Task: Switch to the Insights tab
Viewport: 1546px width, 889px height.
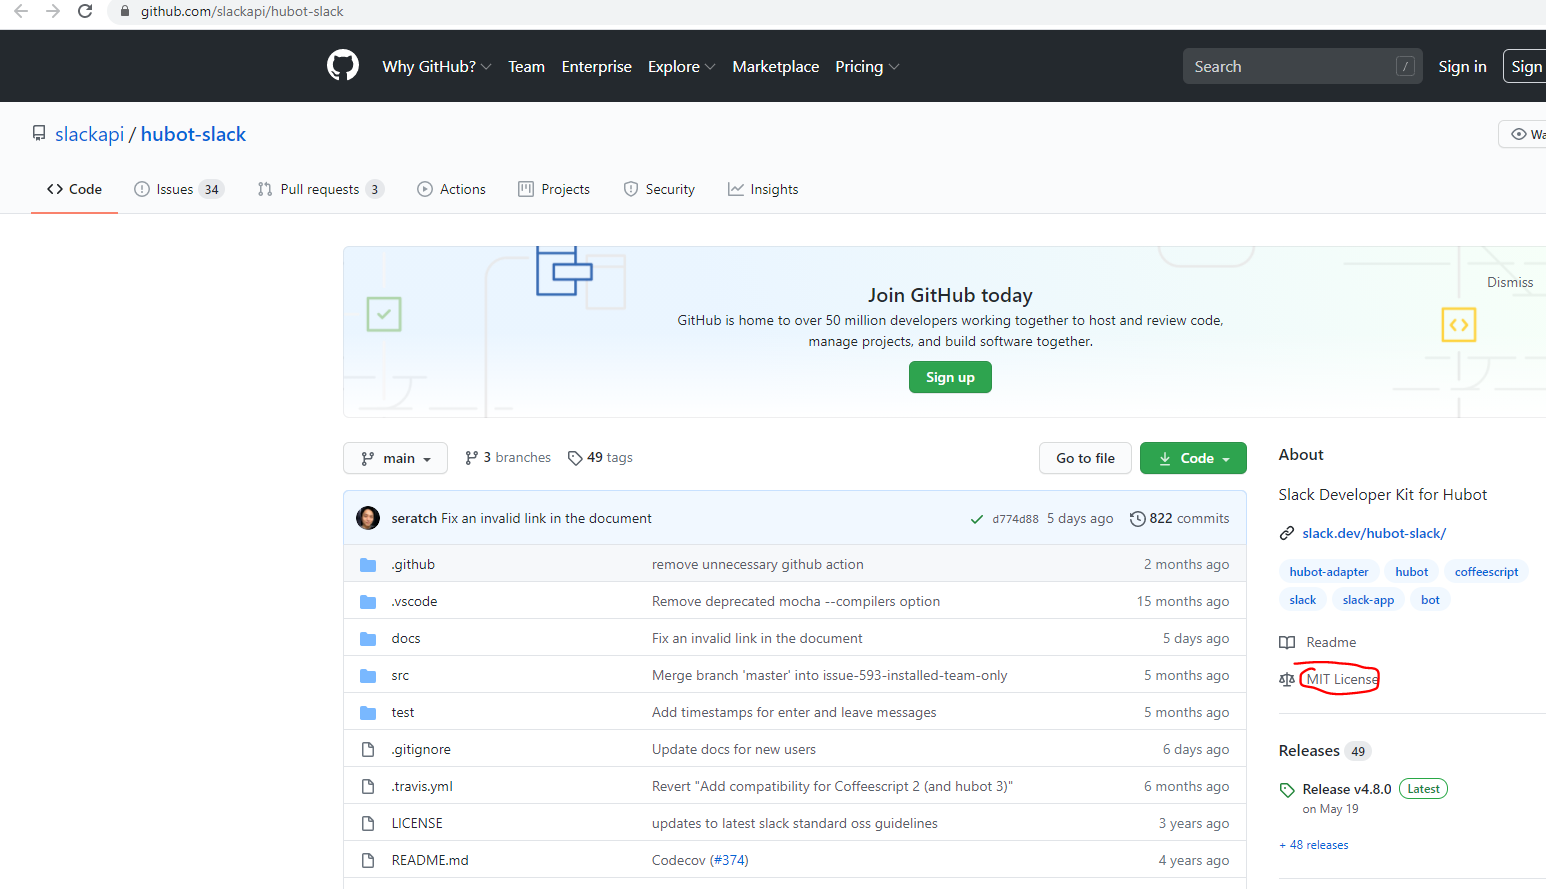Action: (x=763, y=189)
